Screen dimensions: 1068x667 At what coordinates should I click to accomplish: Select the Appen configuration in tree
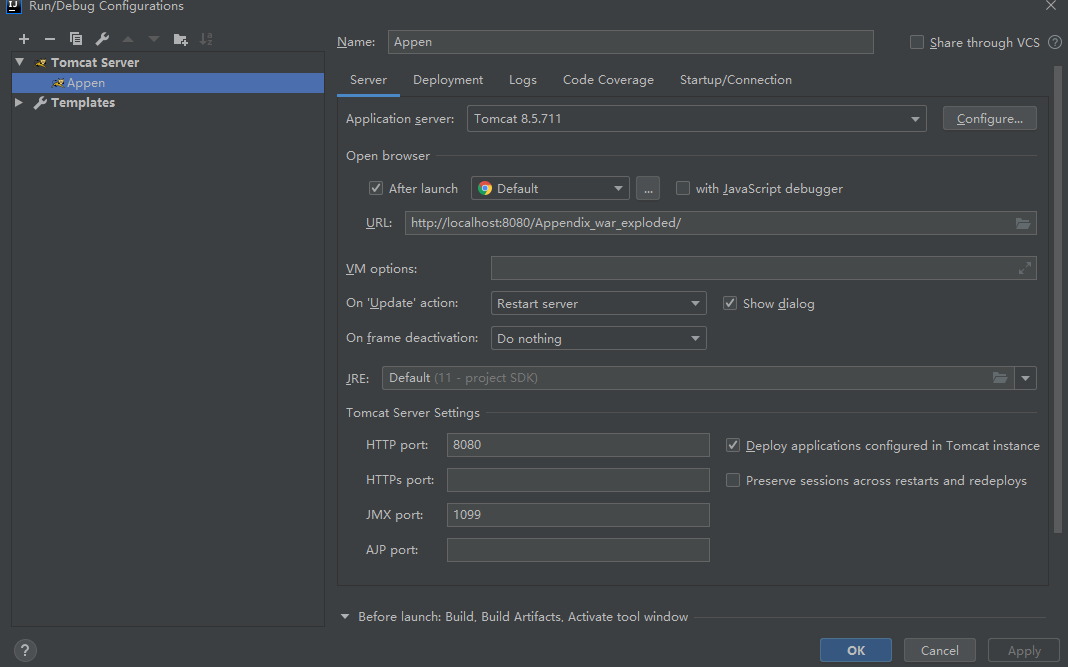[x=168, y=83]
